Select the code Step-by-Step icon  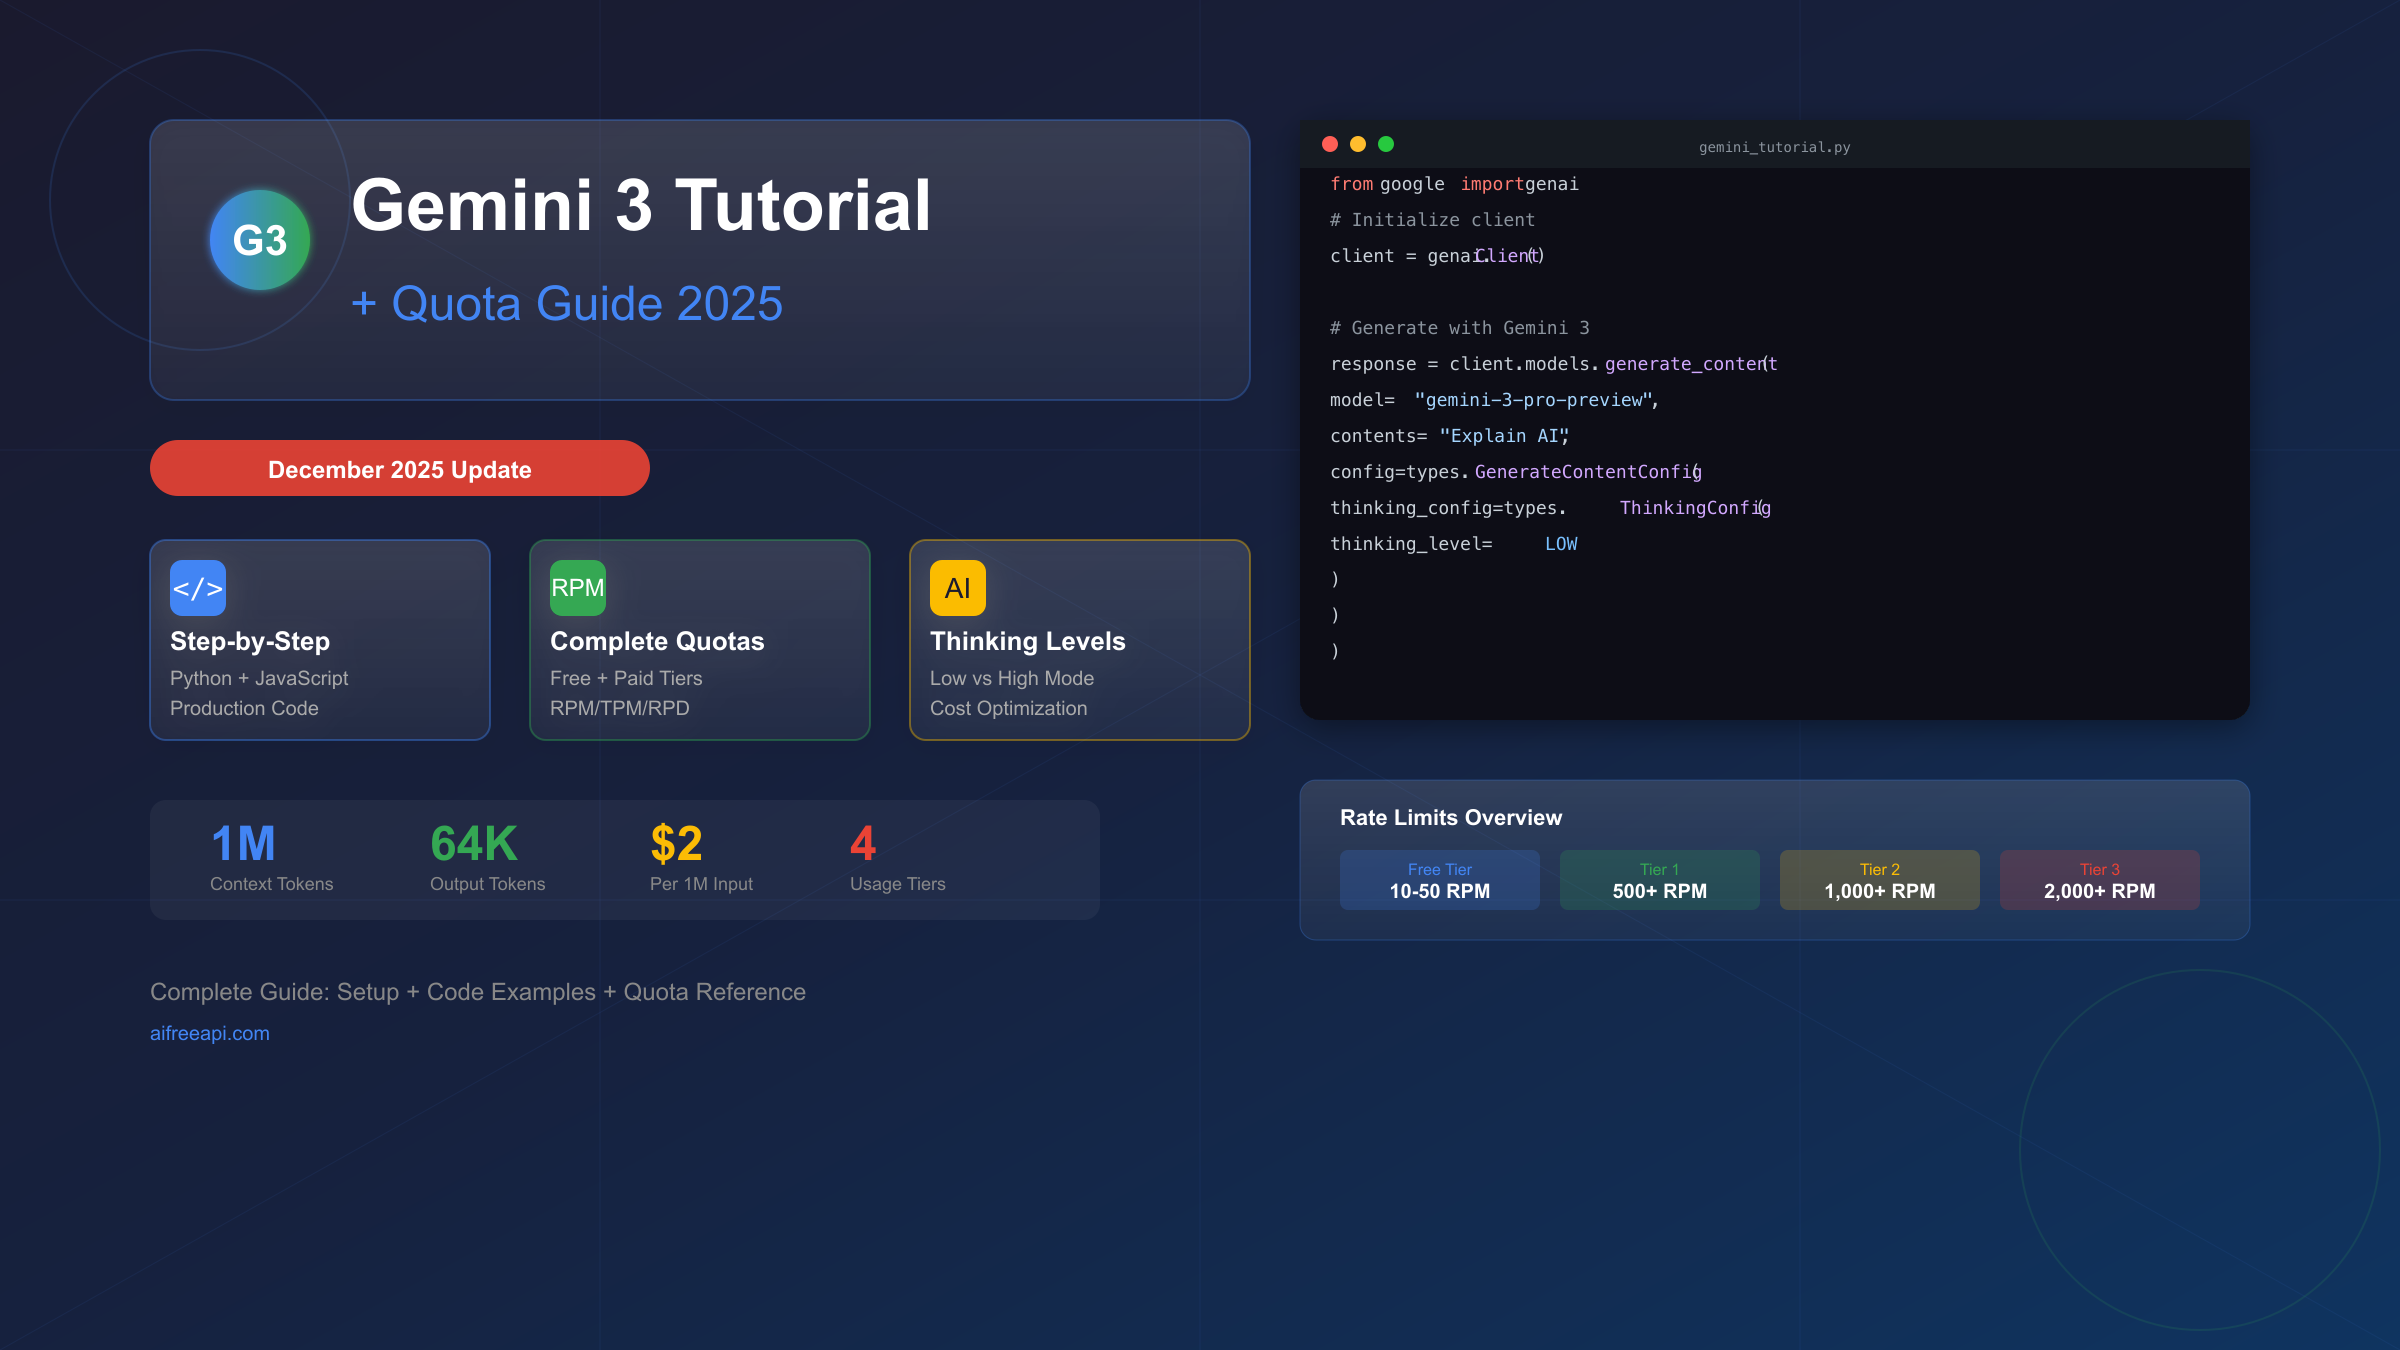[197, 588]
